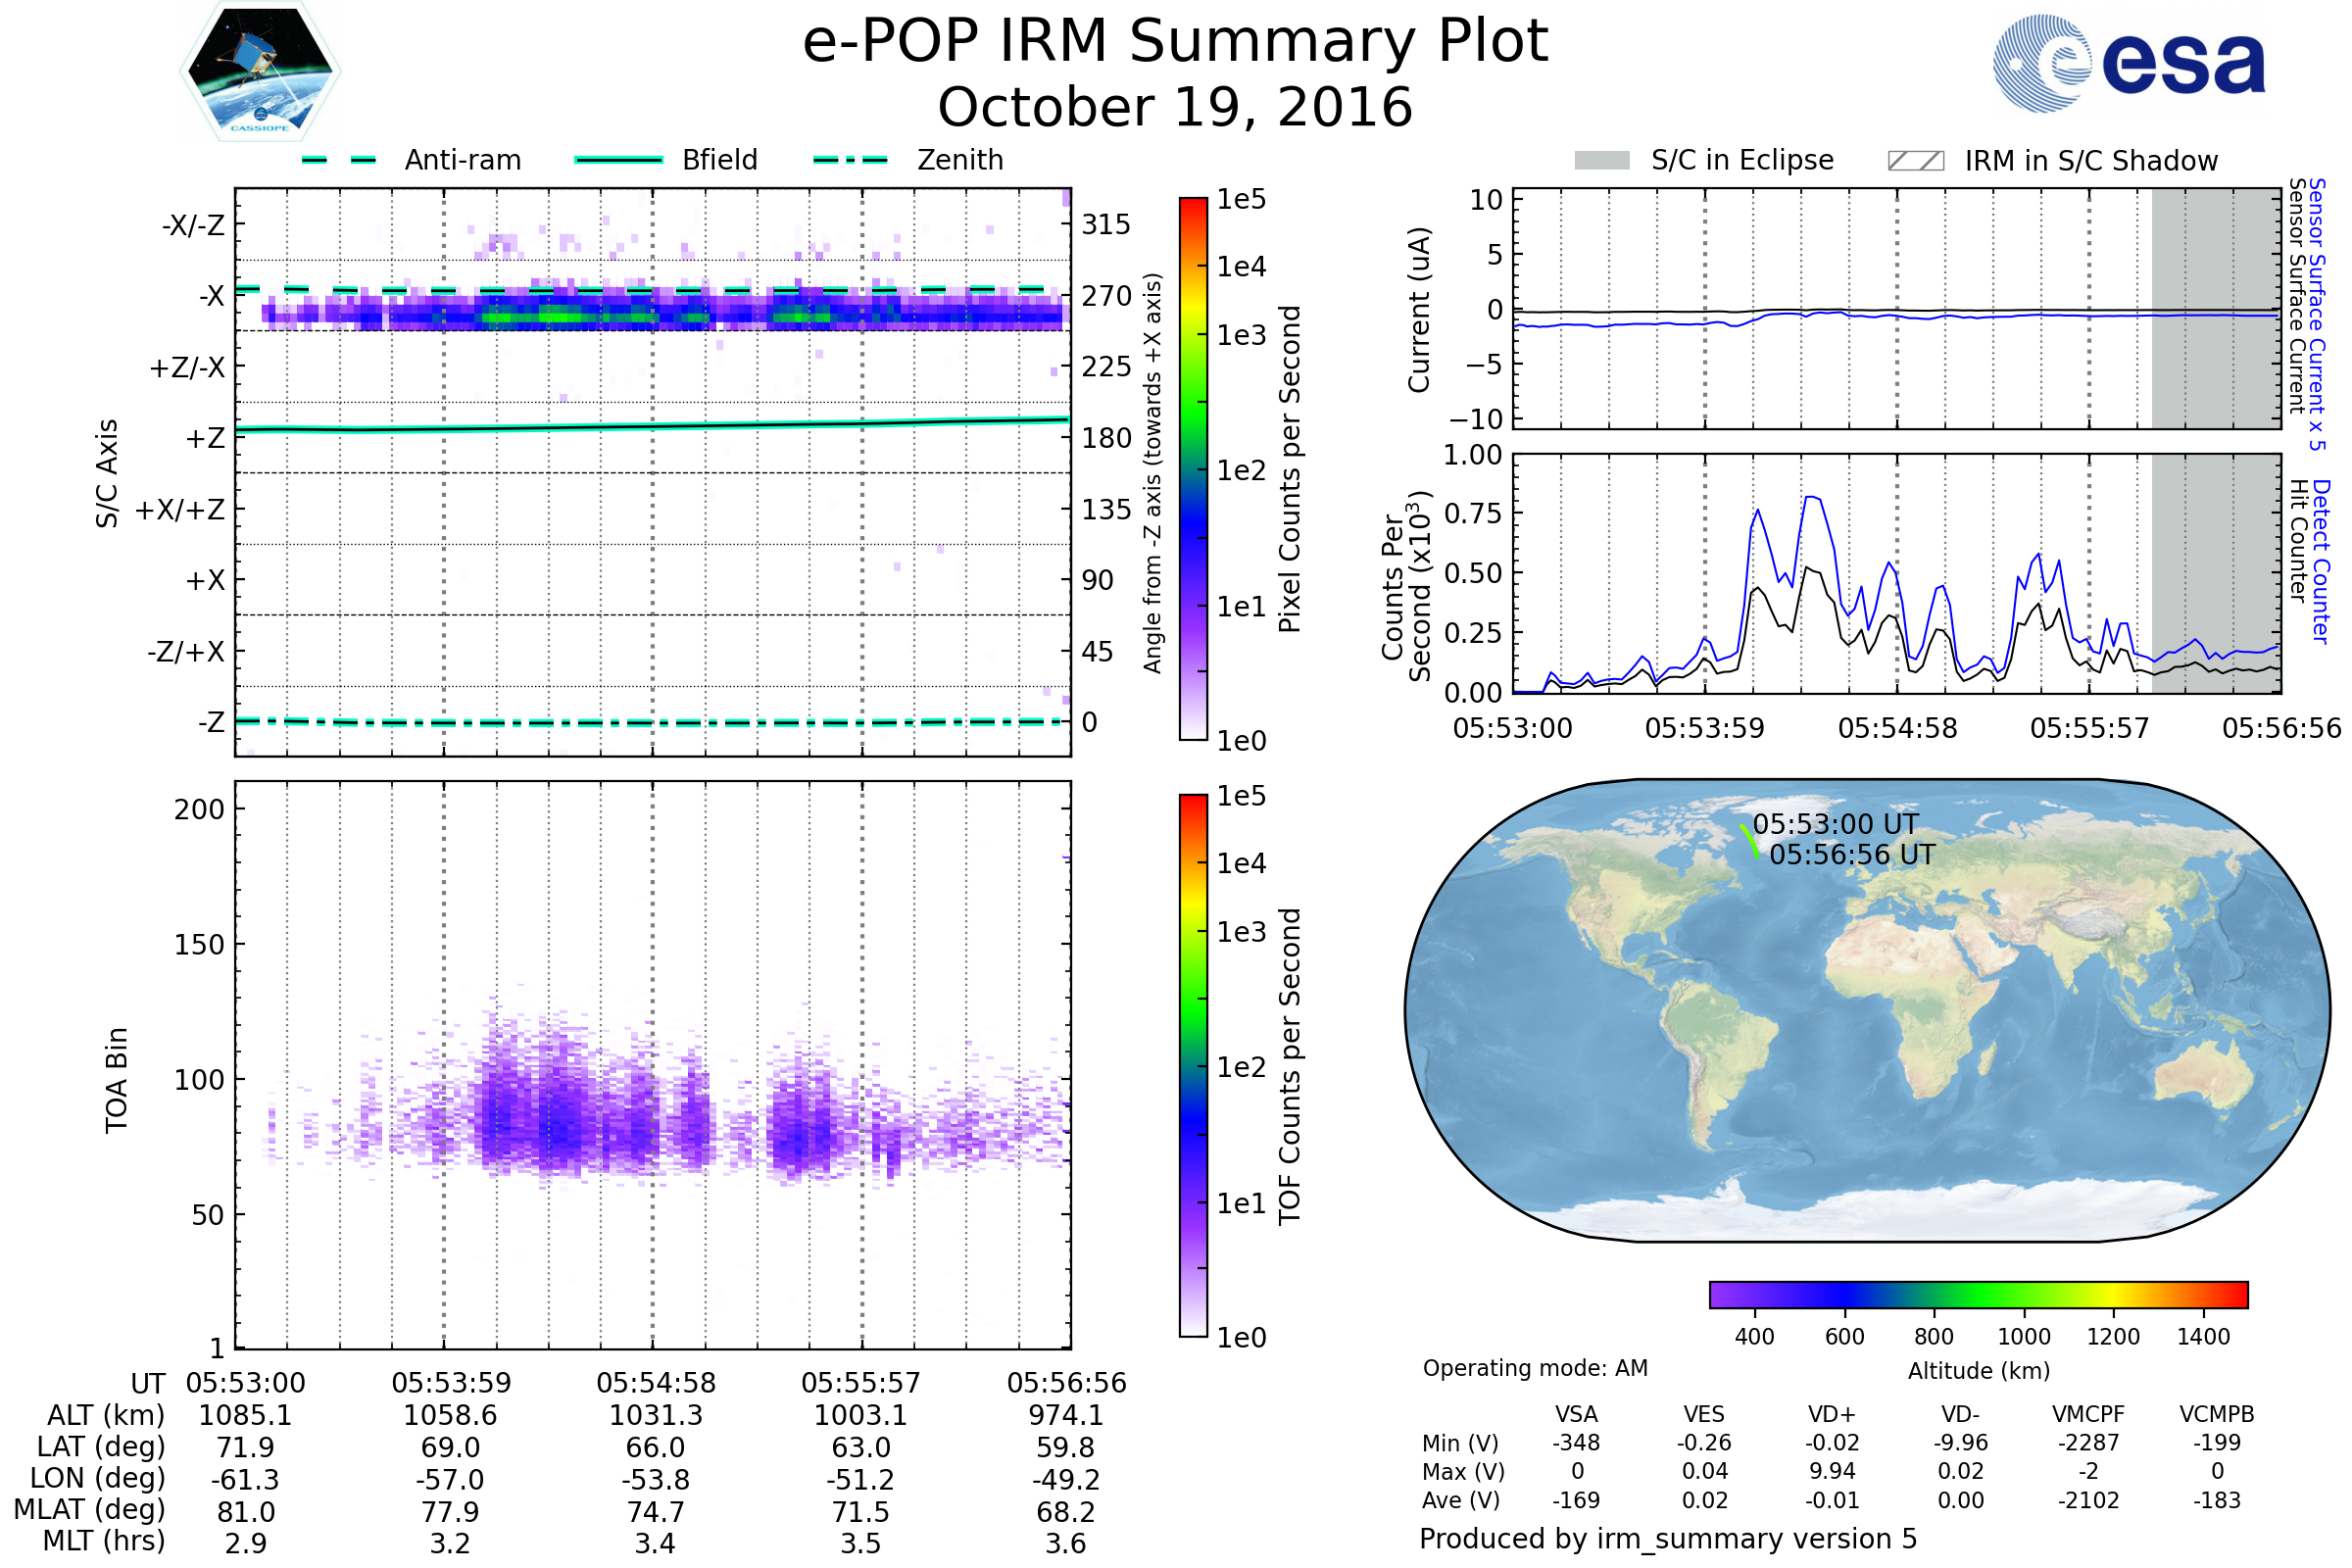Click the Sensor Surface Current x 5 label
Screen dimensions: 2352x1568
(x=2318, y=313)
